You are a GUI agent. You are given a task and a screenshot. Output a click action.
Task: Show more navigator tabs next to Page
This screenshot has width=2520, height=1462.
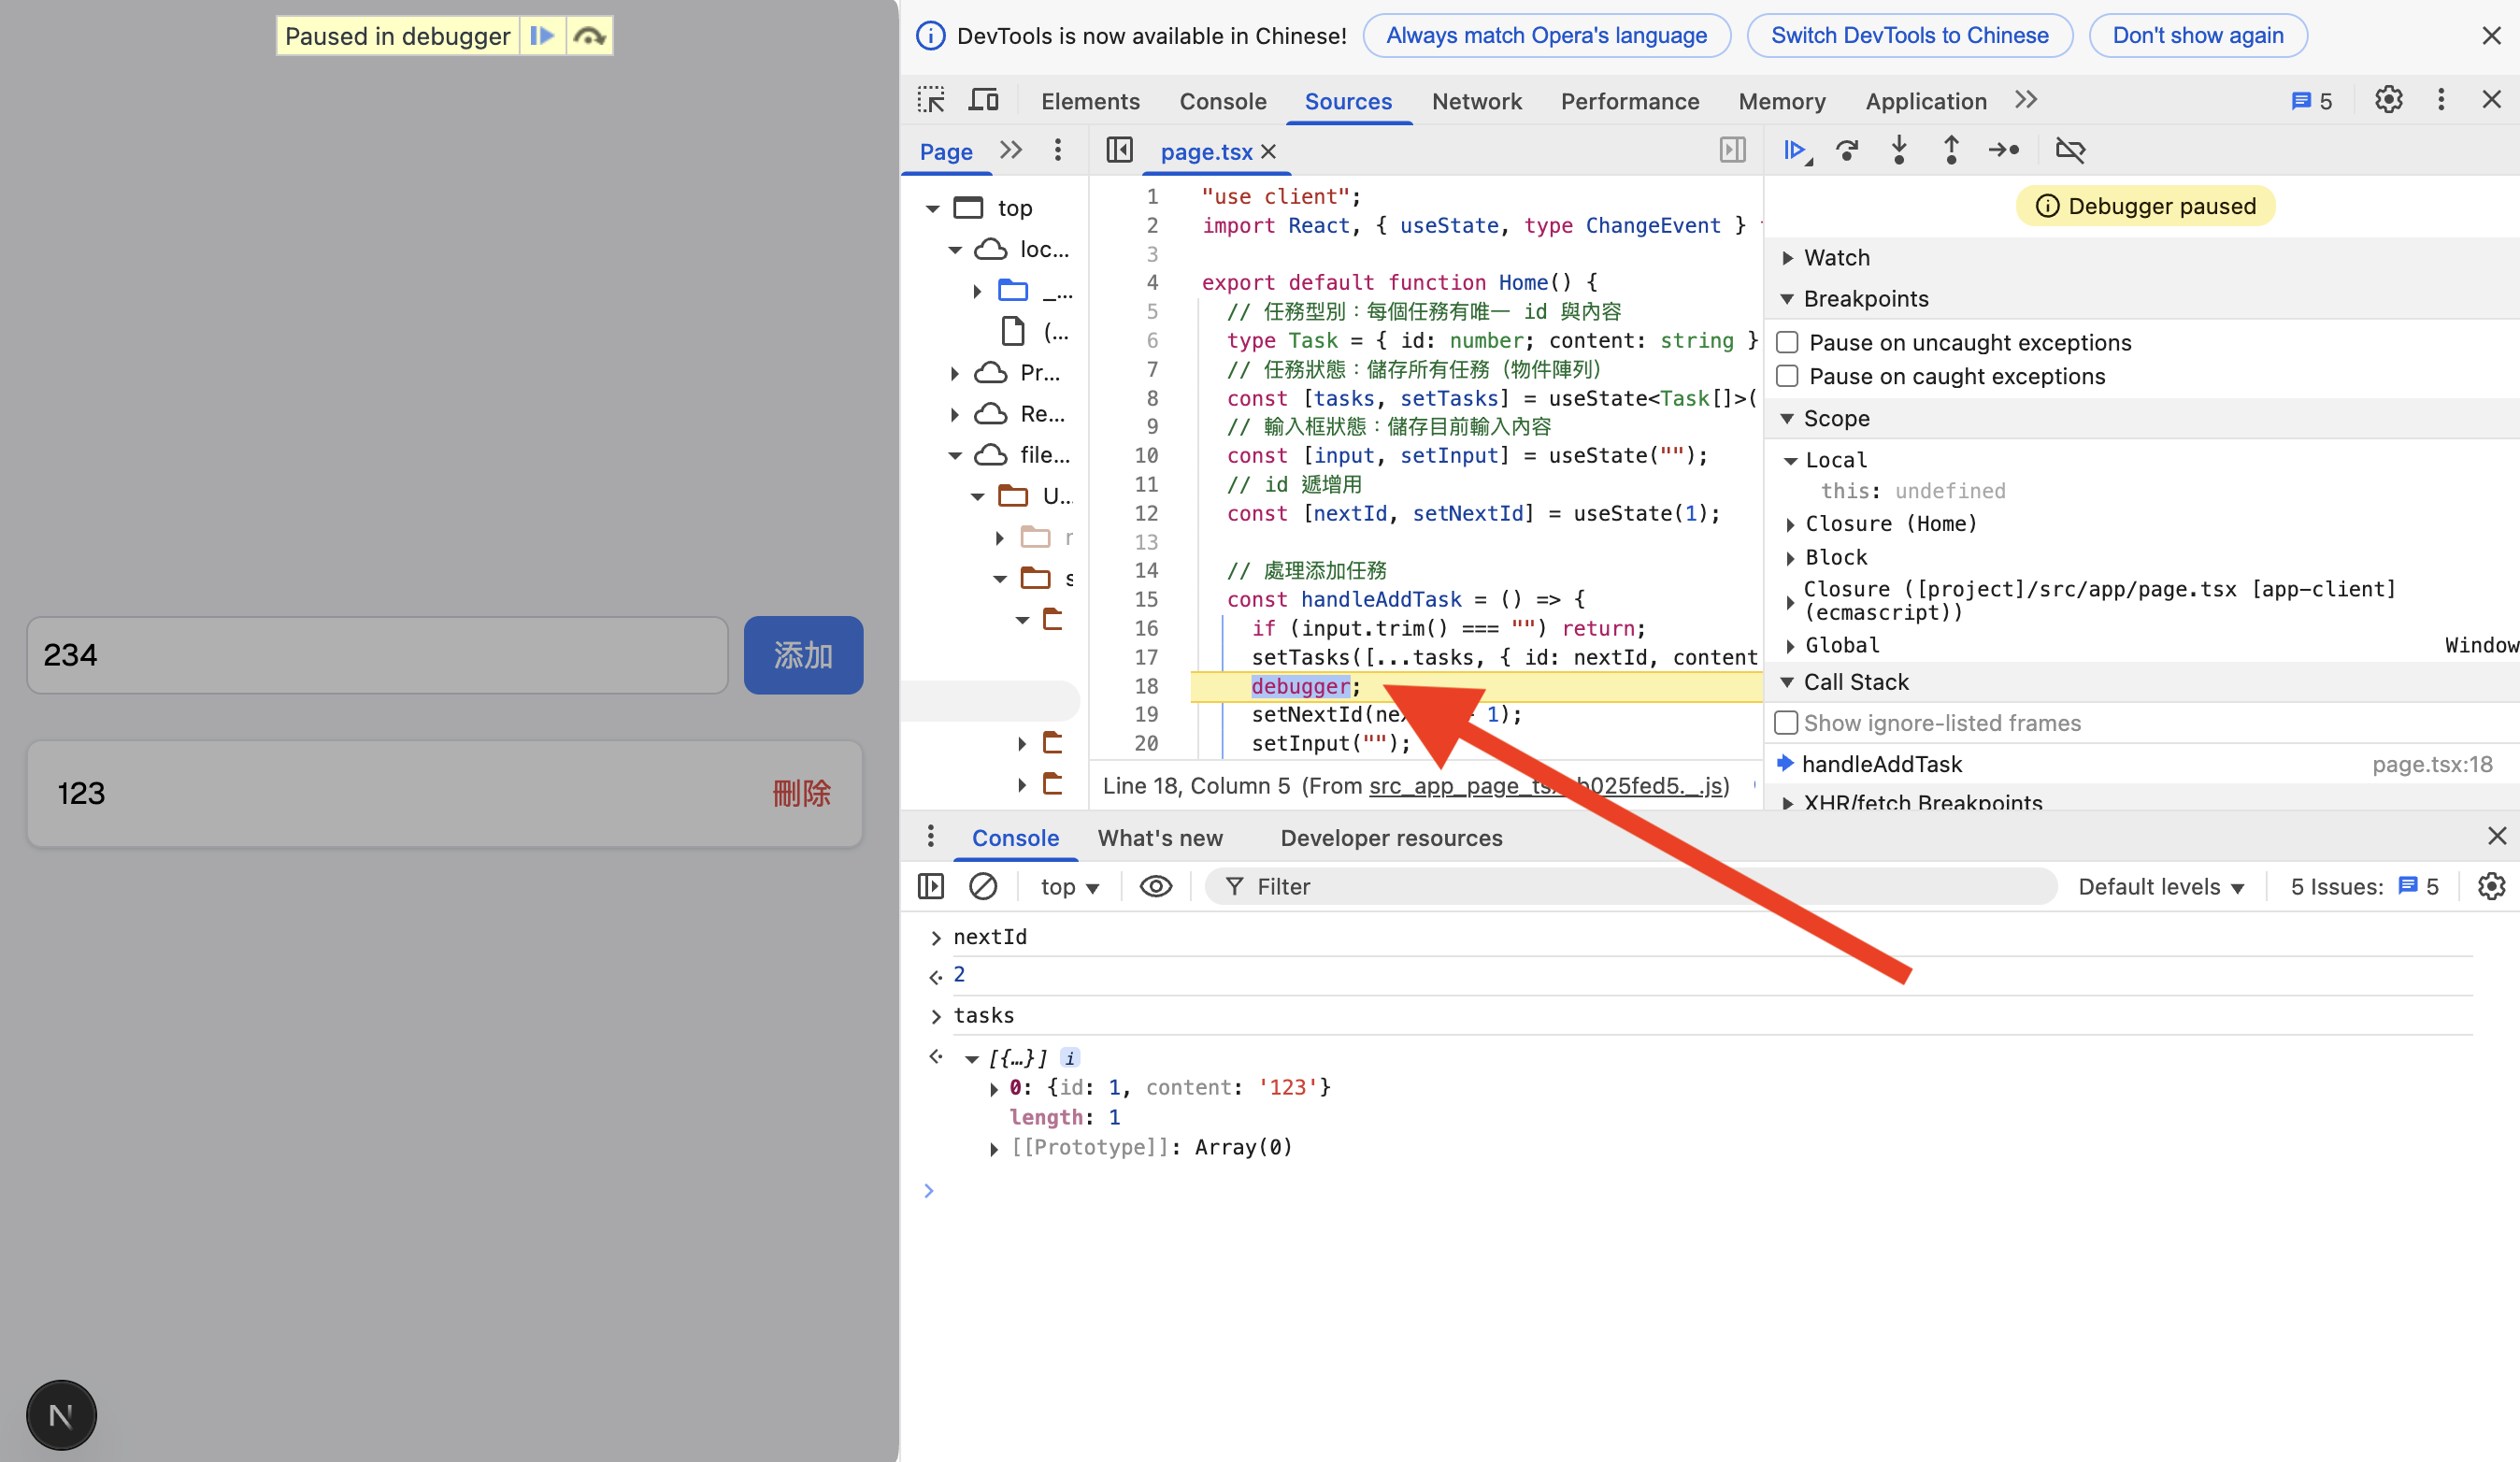point(1011,150)
